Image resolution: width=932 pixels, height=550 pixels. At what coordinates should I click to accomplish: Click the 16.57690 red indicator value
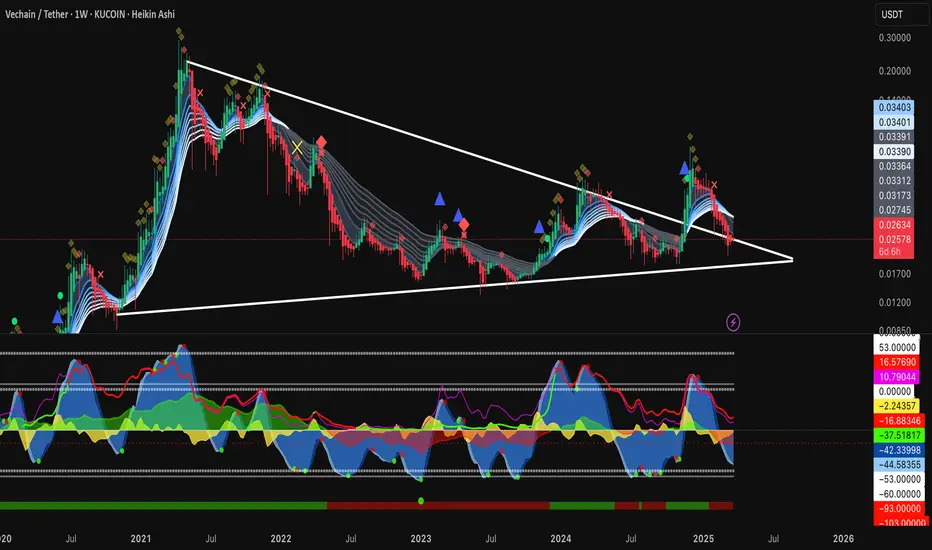898,362
